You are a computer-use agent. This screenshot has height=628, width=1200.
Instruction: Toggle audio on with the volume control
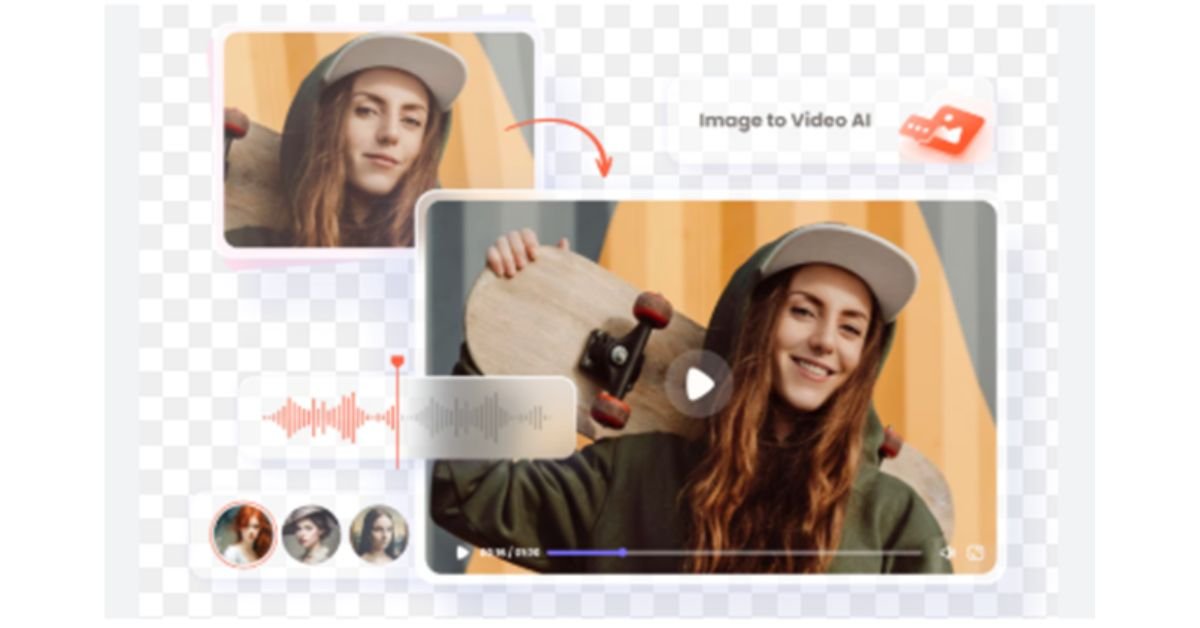tap(948, 550)
